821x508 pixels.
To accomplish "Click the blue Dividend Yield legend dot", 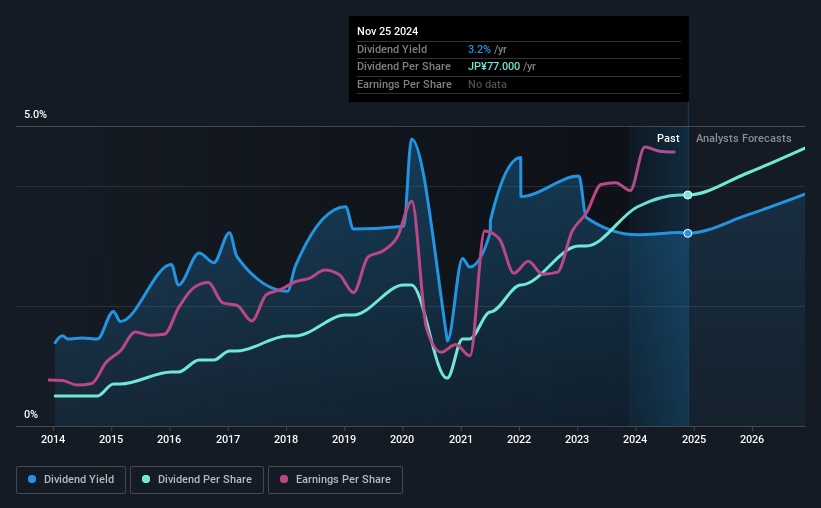I will pos(32,479).
